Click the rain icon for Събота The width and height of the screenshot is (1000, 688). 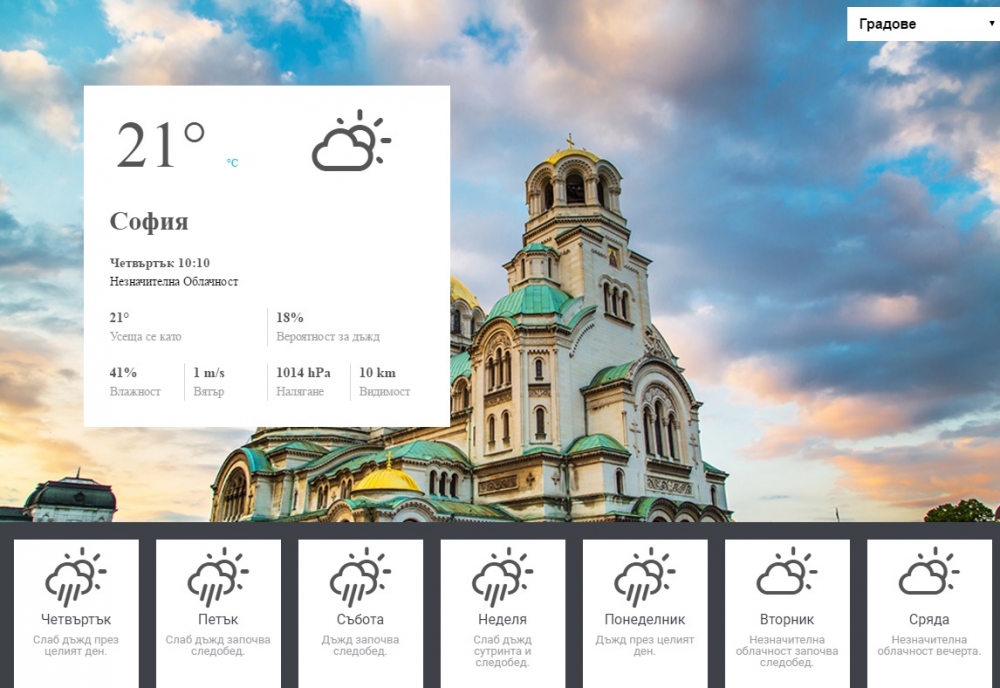coord(360,576)
